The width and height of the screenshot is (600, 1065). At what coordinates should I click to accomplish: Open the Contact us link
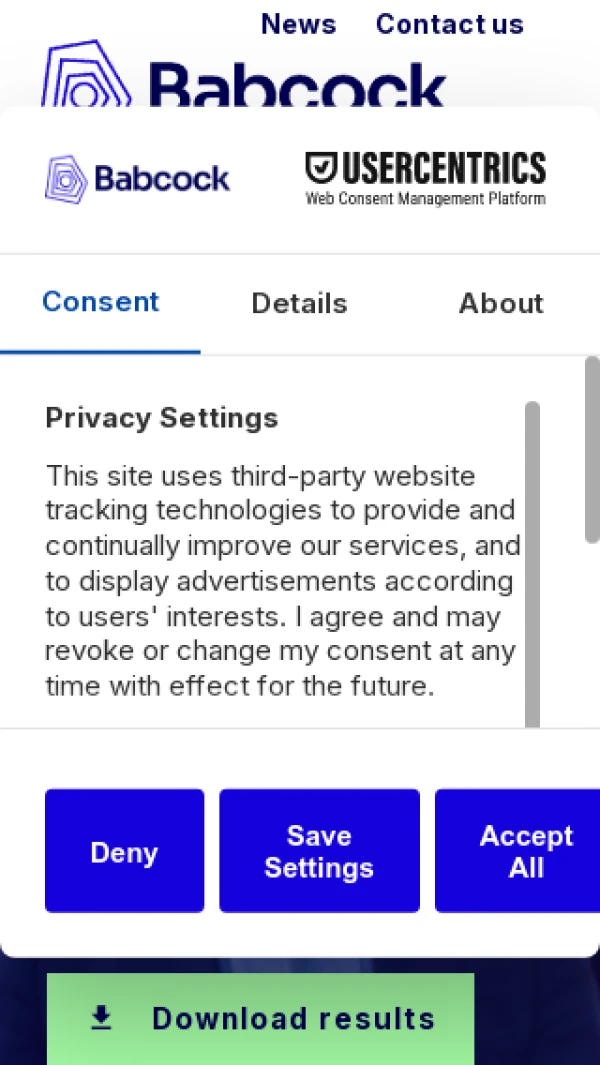coord(449,24)
